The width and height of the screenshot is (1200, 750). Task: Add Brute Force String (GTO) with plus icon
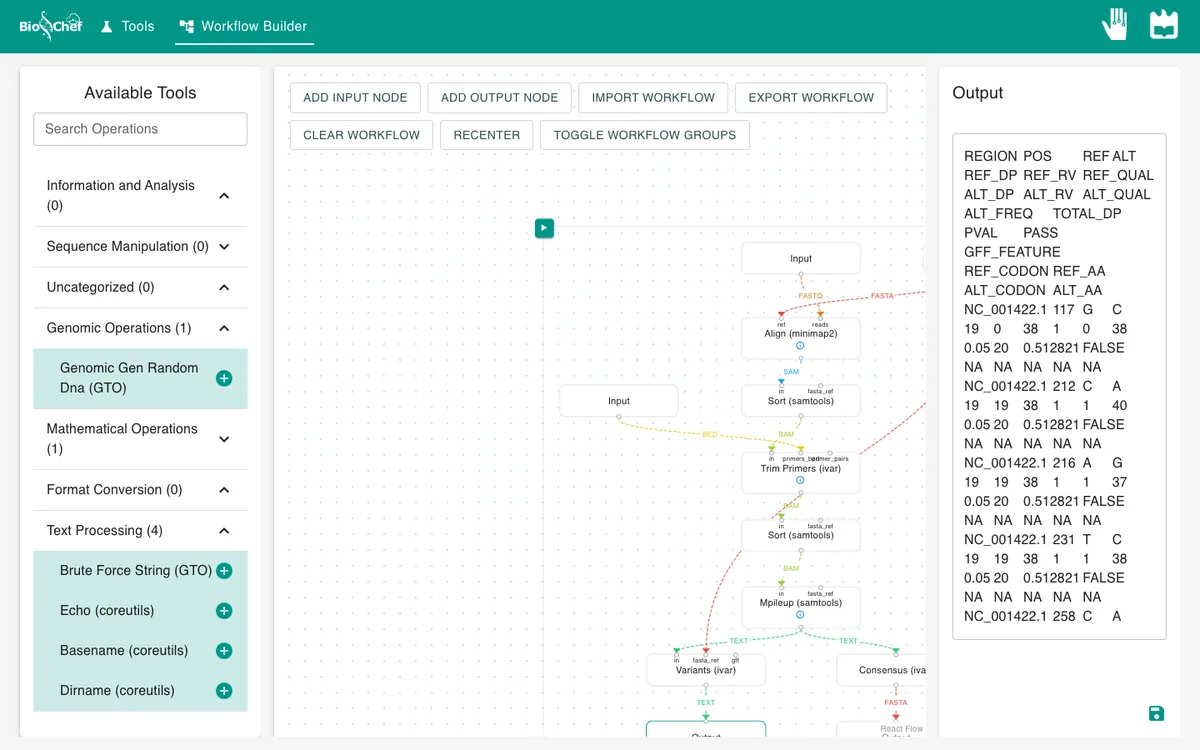[224, 571]
